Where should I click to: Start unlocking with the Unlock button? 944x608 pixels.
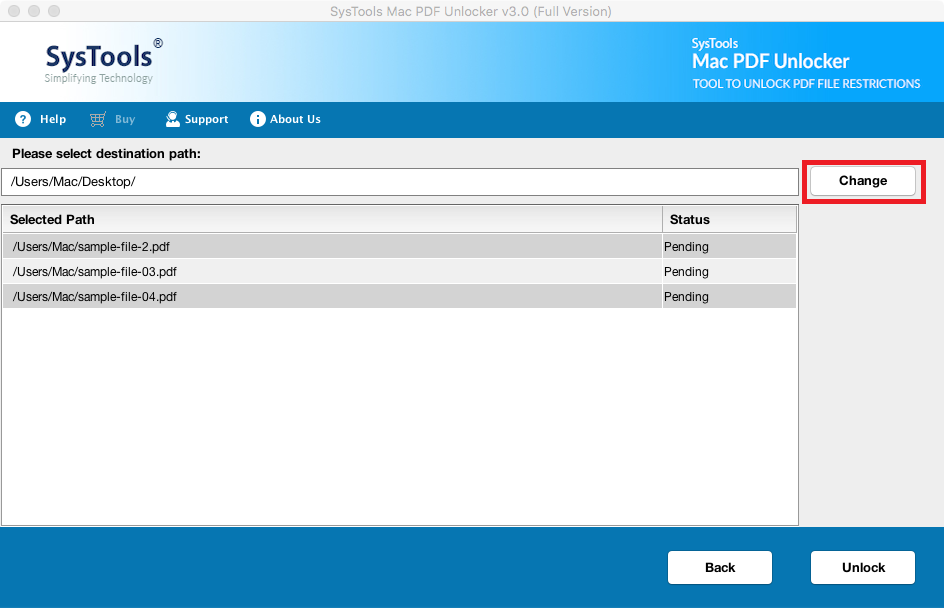pos(863,567)
